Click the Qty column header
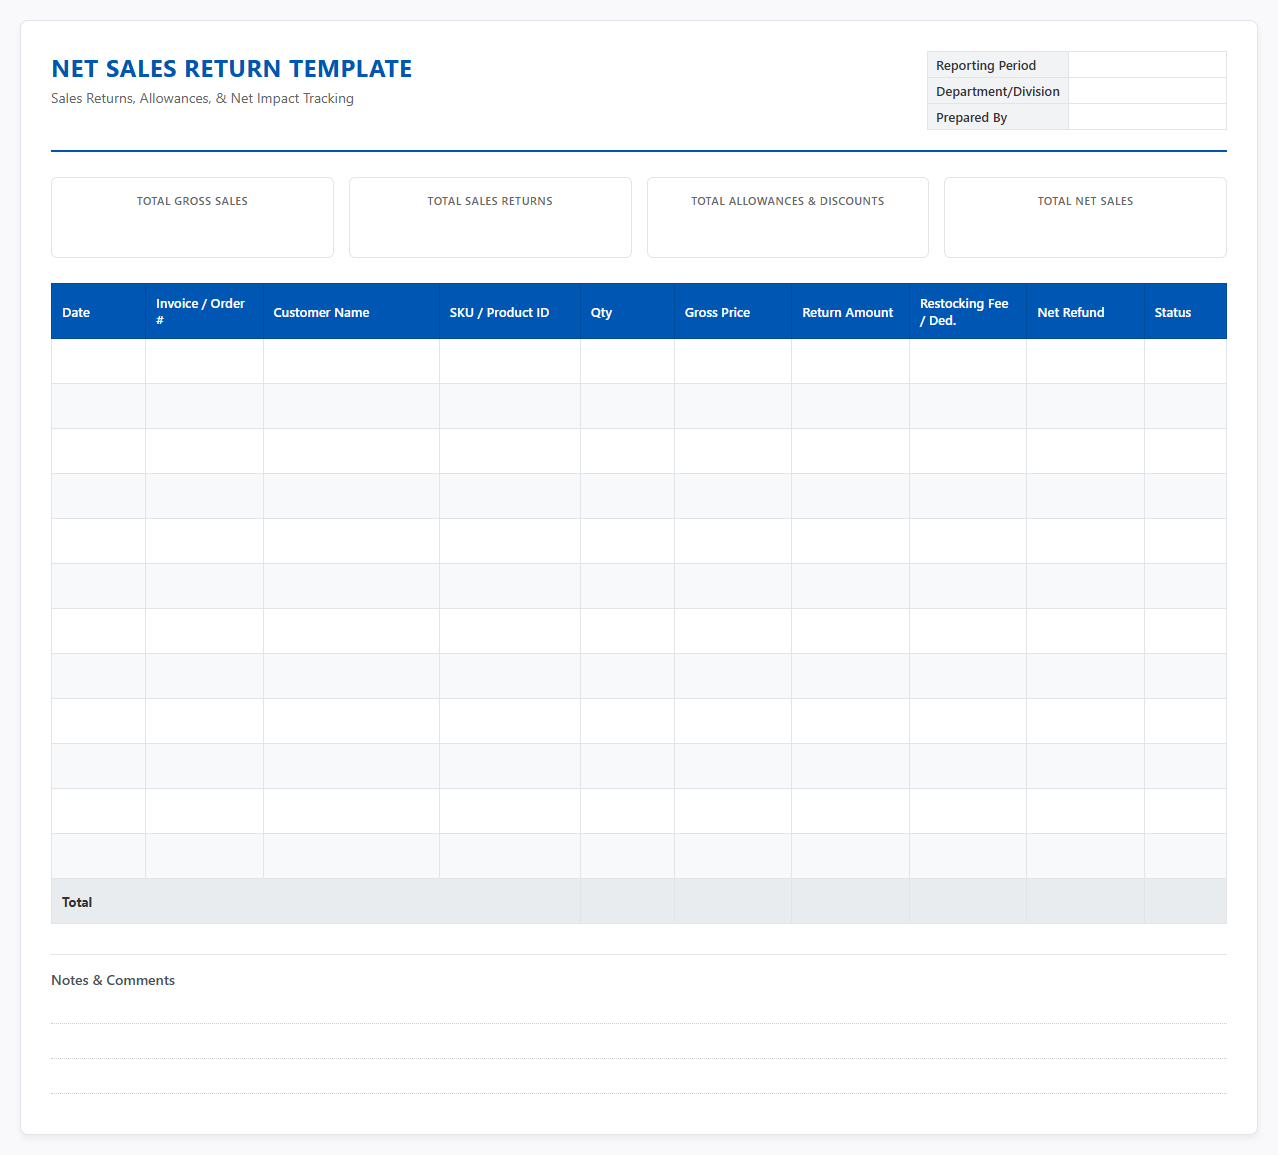 click(627, 312)
